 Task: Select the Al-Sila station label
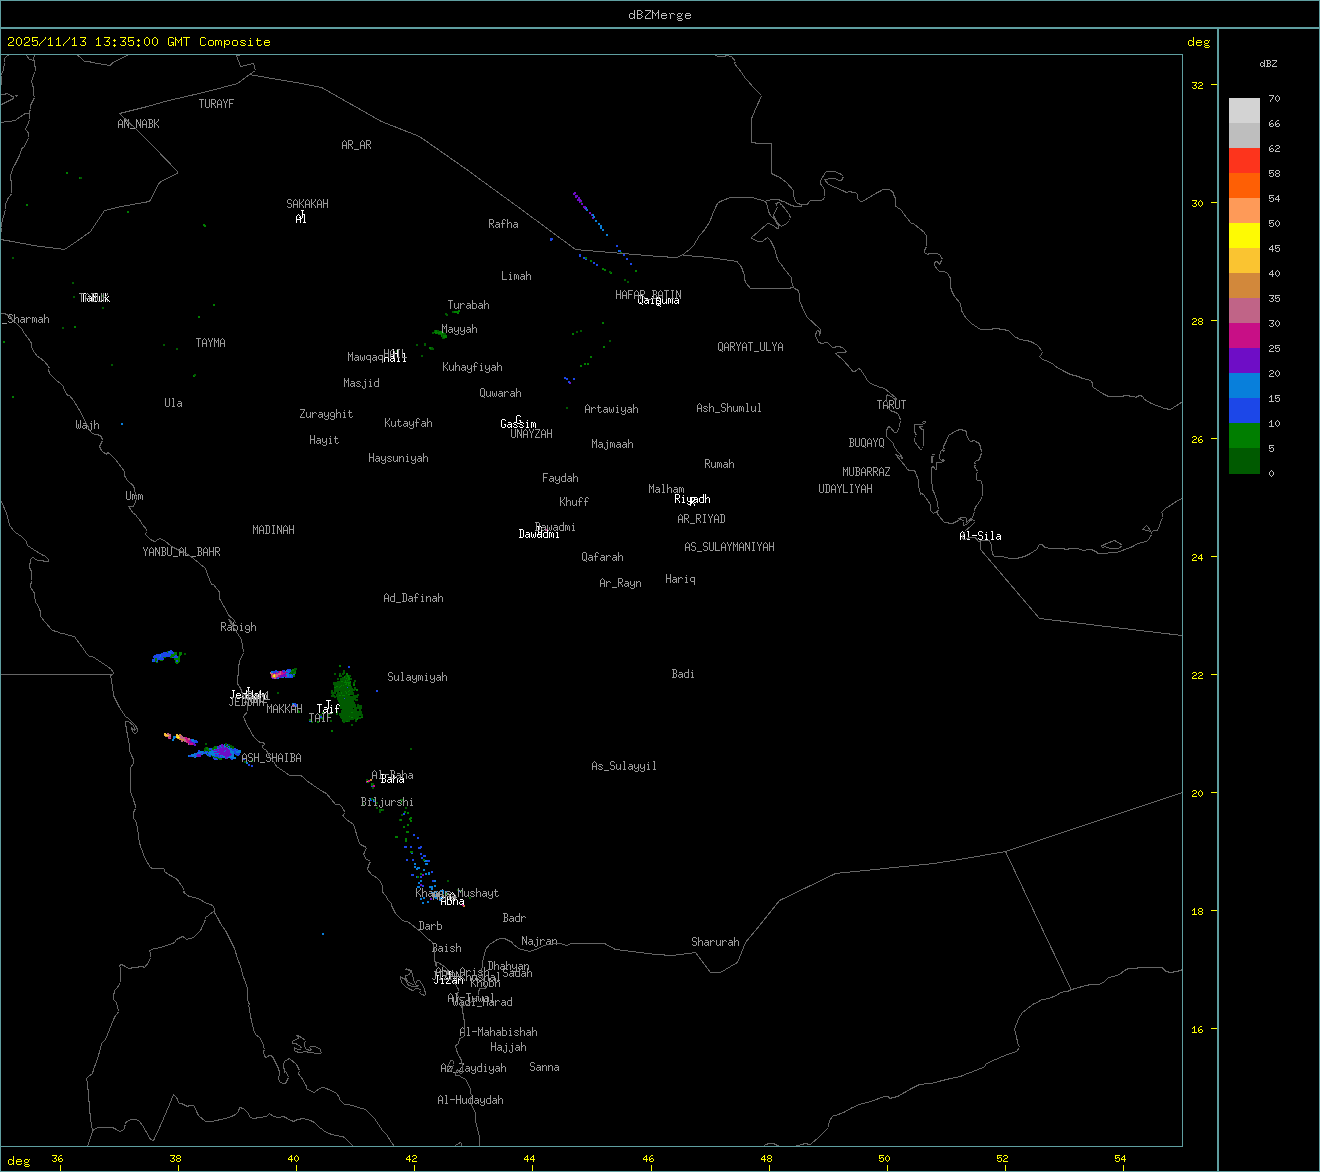click(980, 536)
